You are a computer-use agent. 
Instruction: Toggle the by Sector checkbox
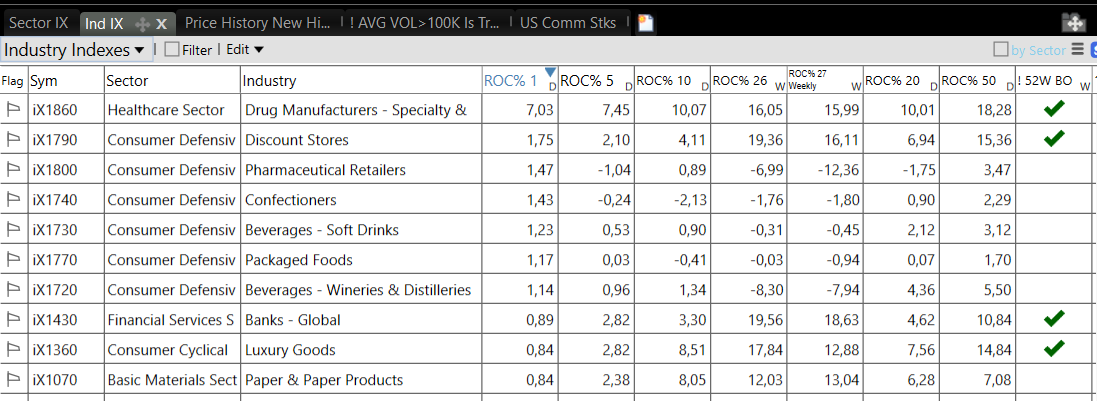[1001, 49]
